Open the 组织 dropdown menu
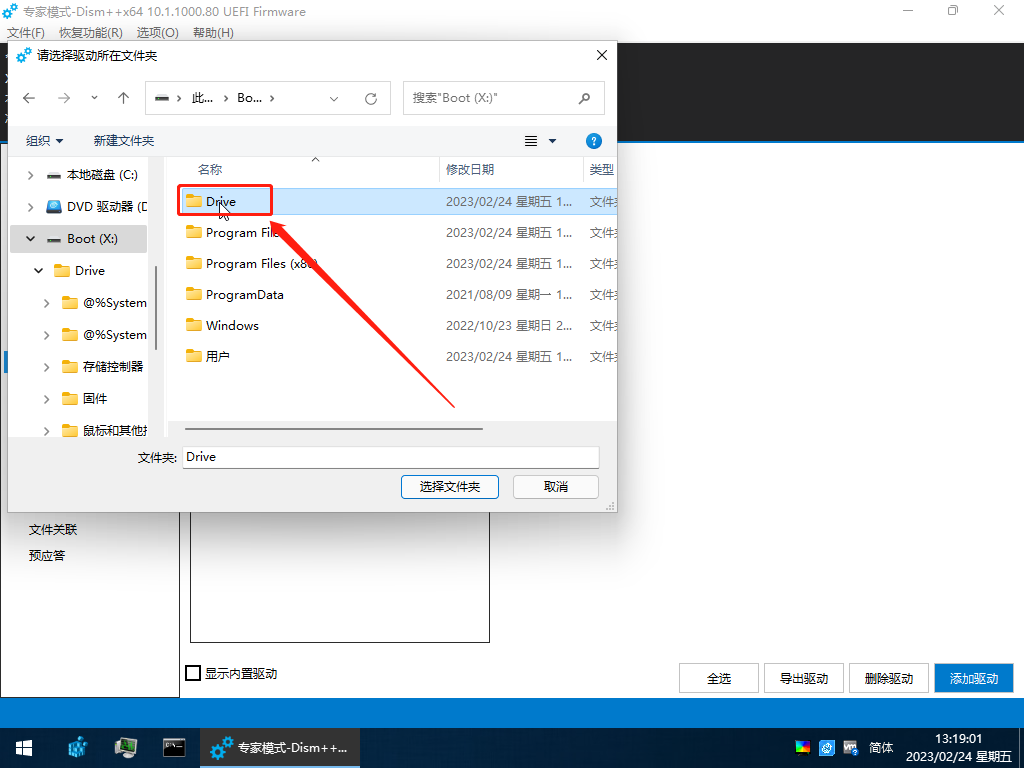 [45, 141]
